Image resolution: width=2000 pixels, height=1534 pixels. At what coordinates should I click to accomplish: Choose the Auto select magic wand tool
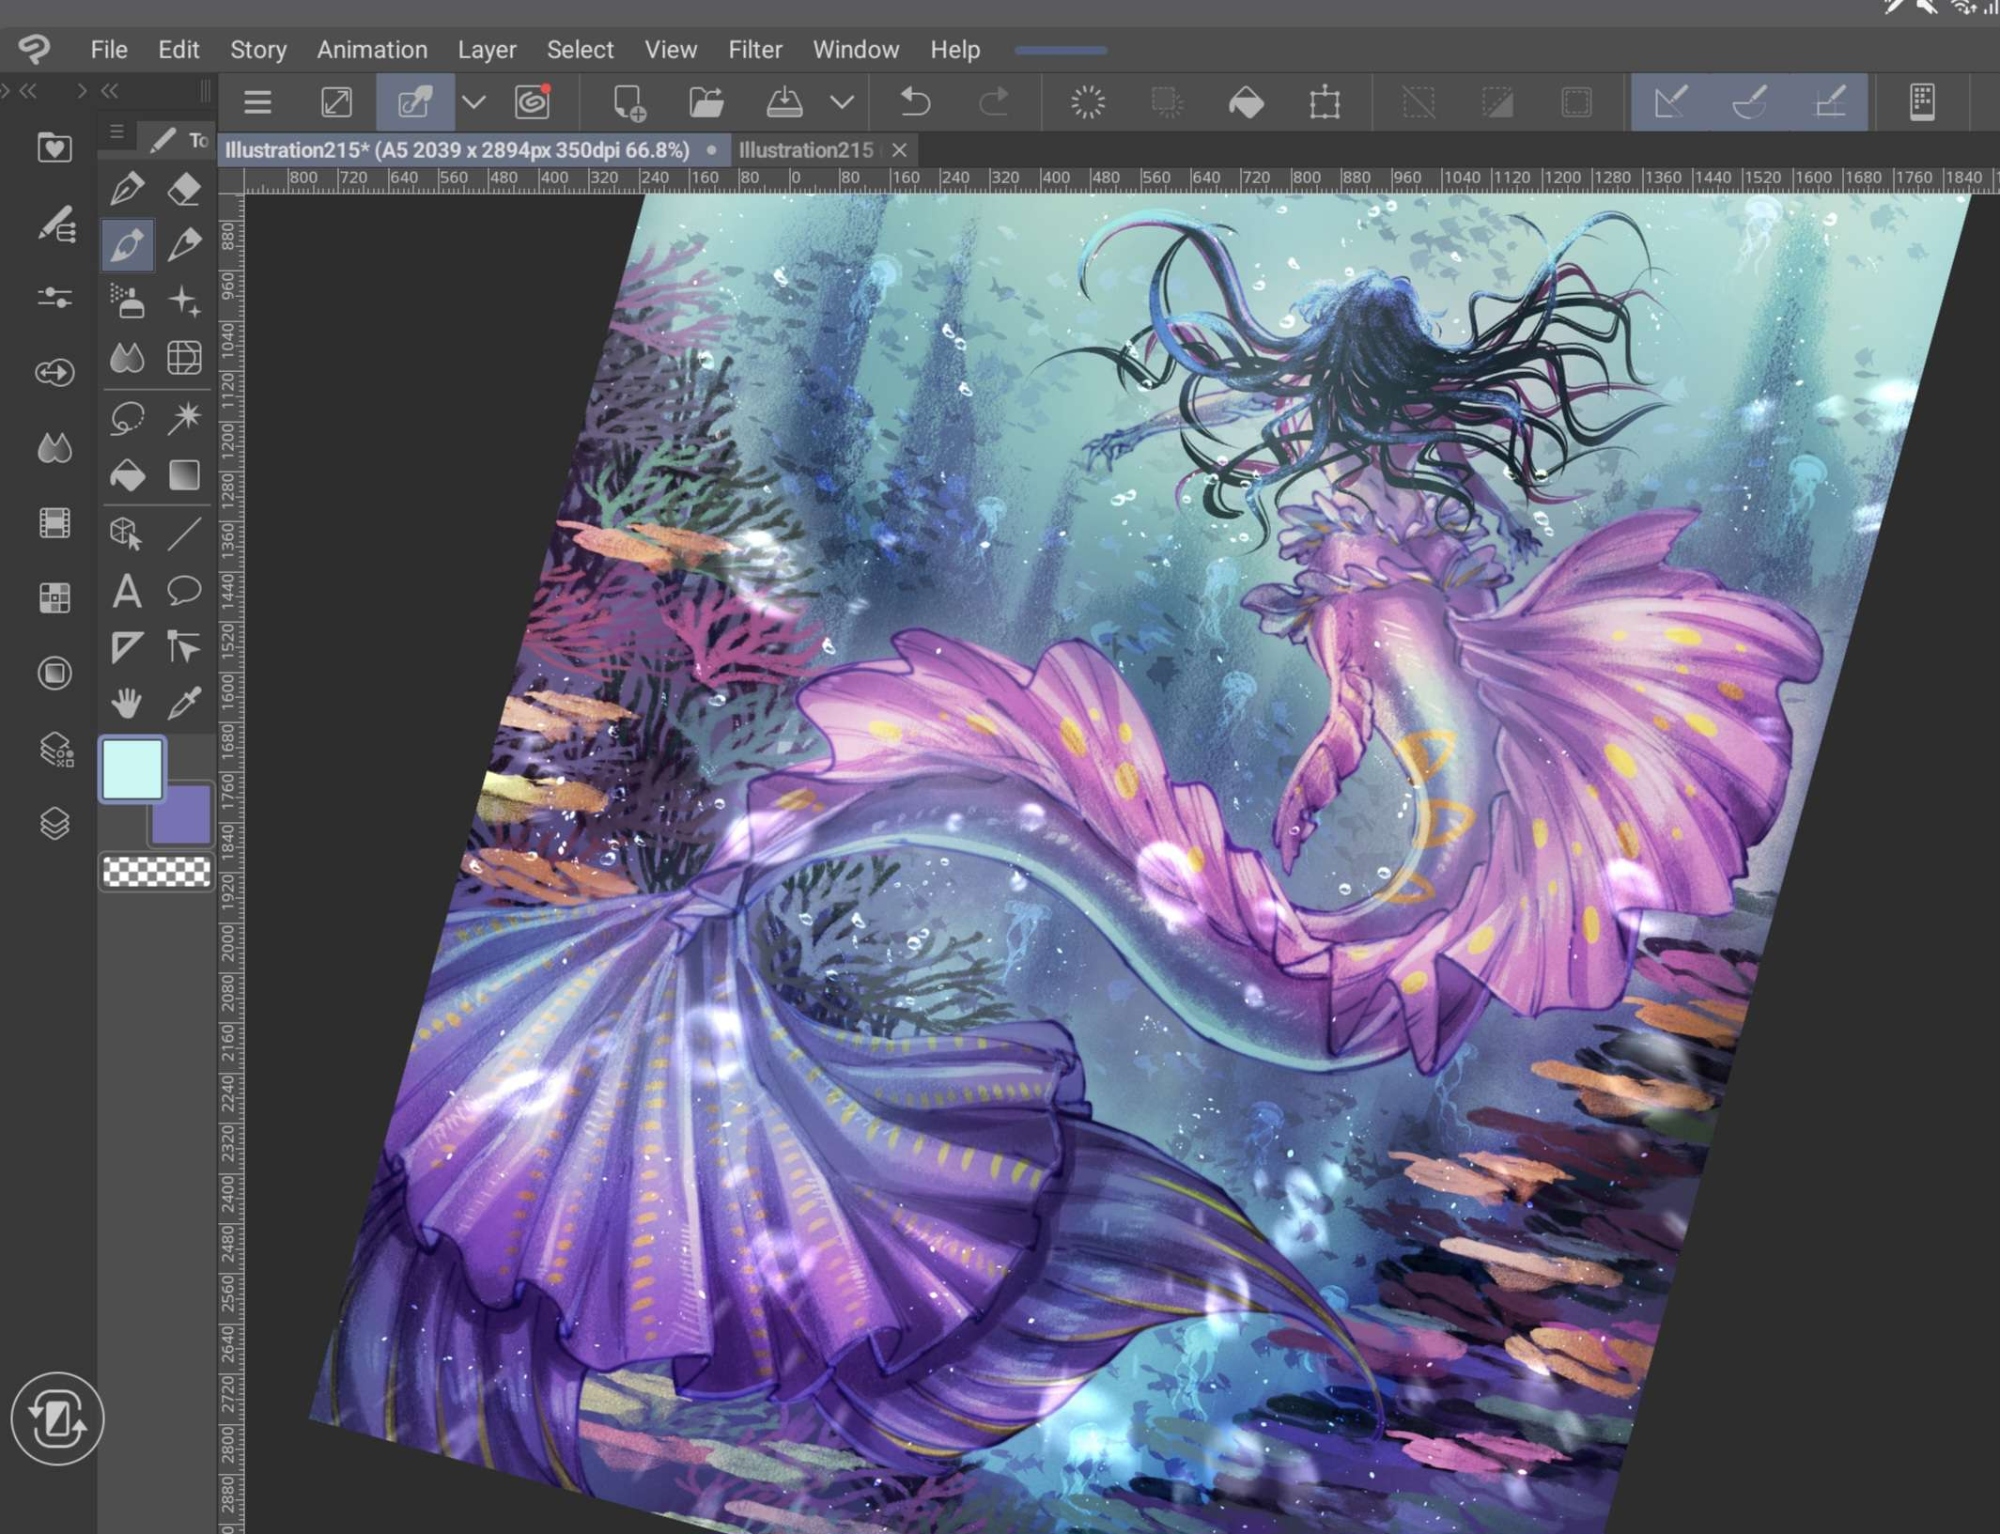point(184,418)
